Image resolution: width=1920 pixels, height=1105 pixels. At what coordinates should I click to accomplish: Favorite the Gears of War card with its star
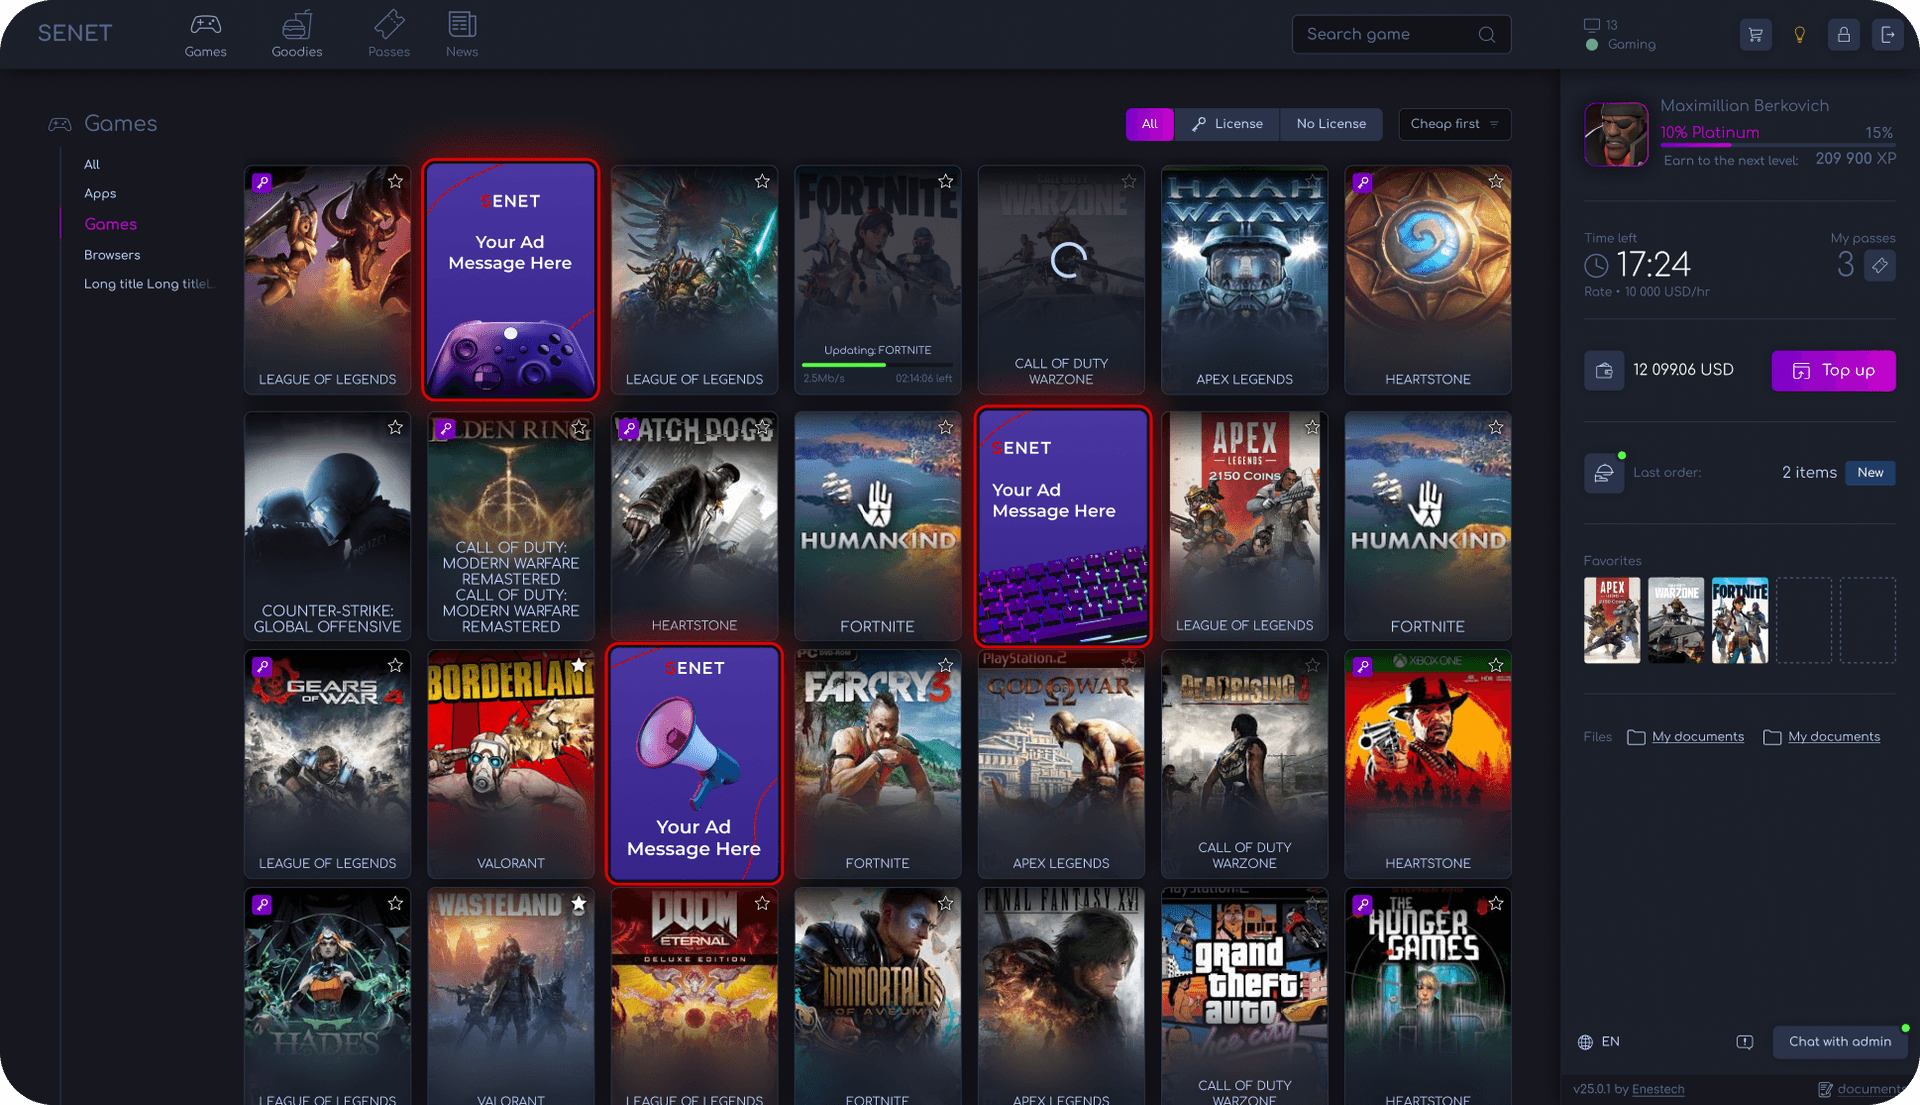pos(395,665)
